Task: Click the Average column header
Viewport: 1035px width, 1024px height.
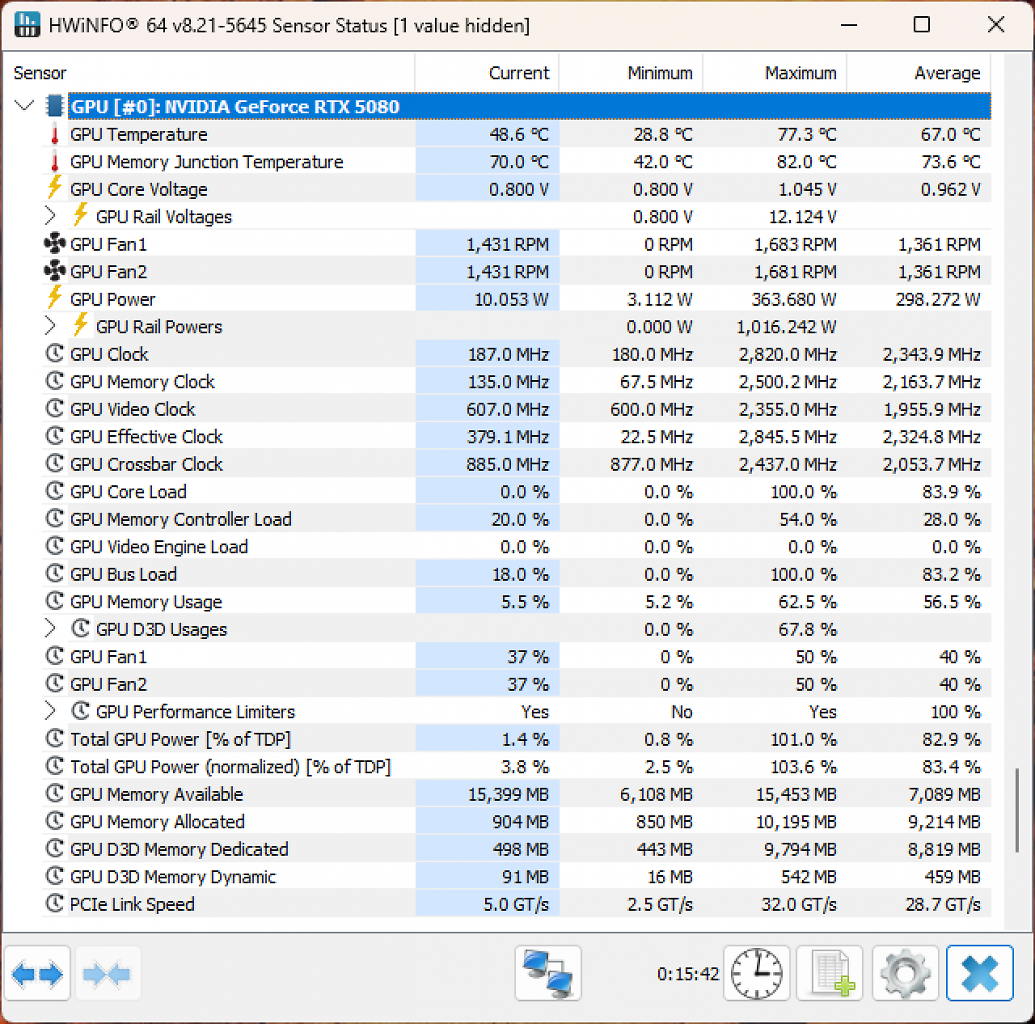Action: point(919,73)
